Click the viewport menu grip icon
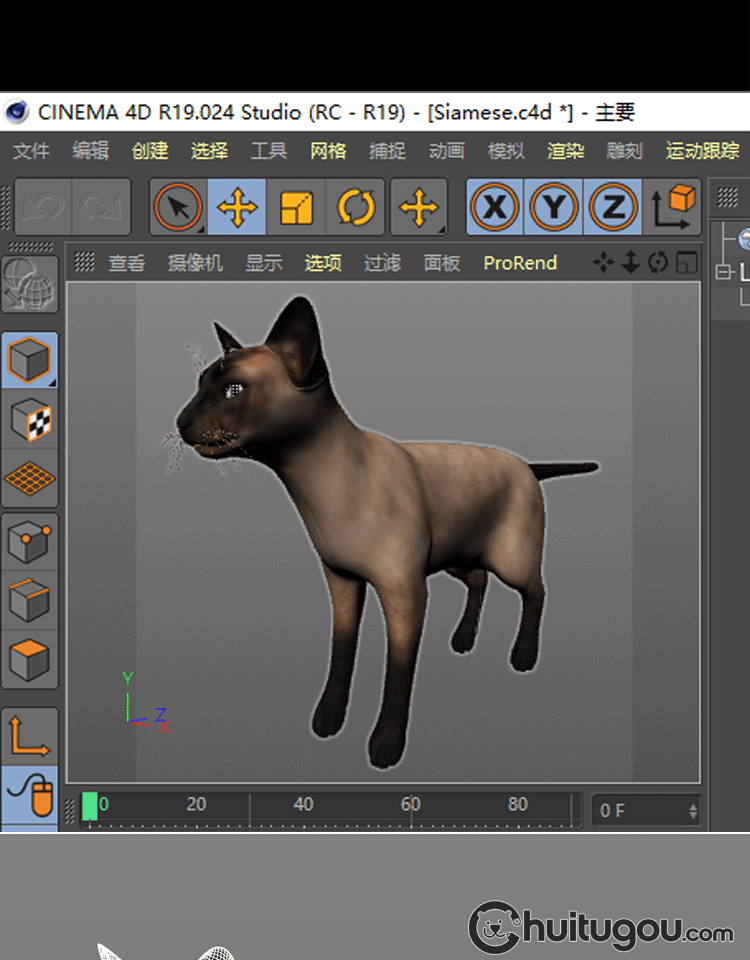This screenshot has height=960, width=750. pyautogui.click(x=84, y=262)
